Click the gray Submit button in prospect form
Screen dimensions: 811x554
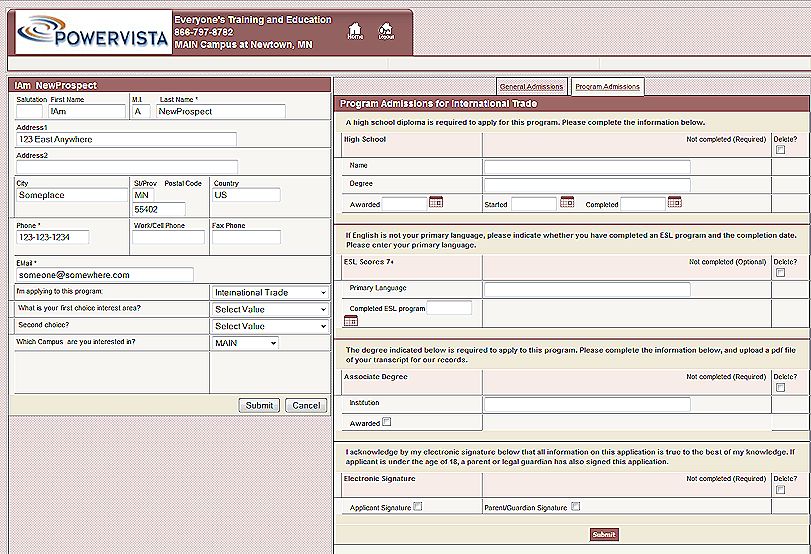[x=259, y=406]
